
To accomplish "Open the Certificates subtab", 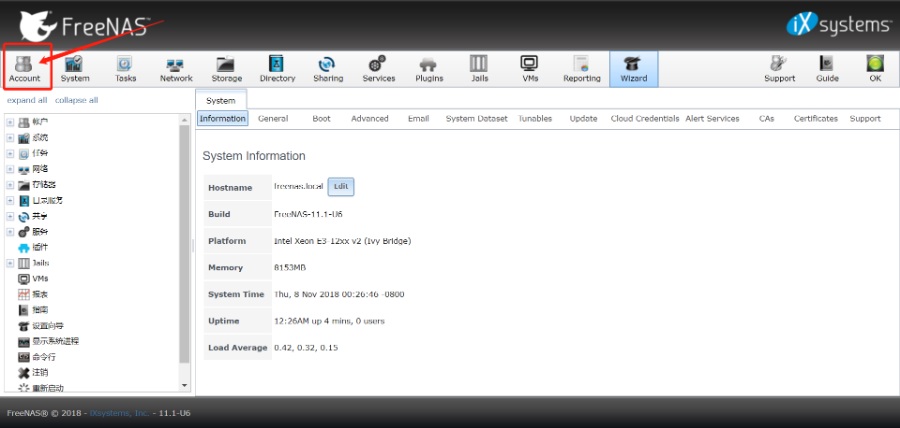I will [x=816, y=118].
